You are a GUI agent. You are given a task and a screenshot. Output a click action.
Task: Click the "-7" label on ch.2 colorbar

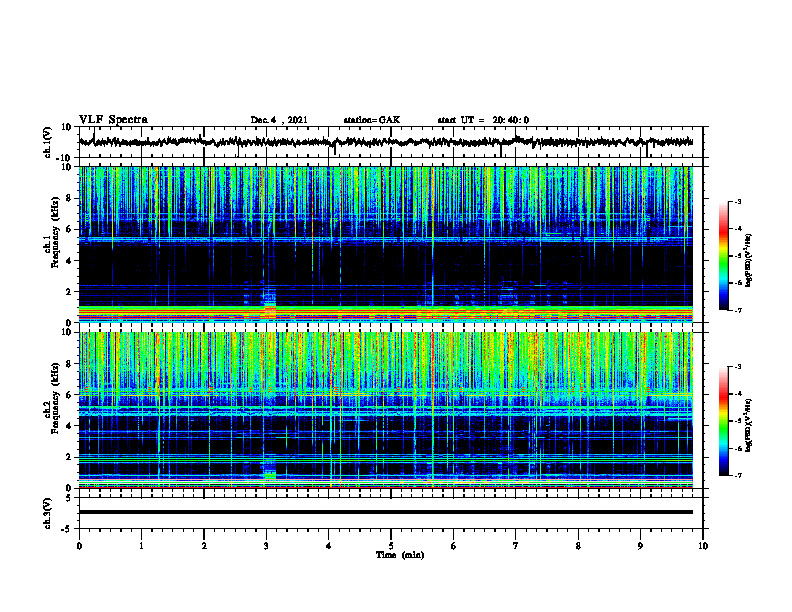(737, 475)
